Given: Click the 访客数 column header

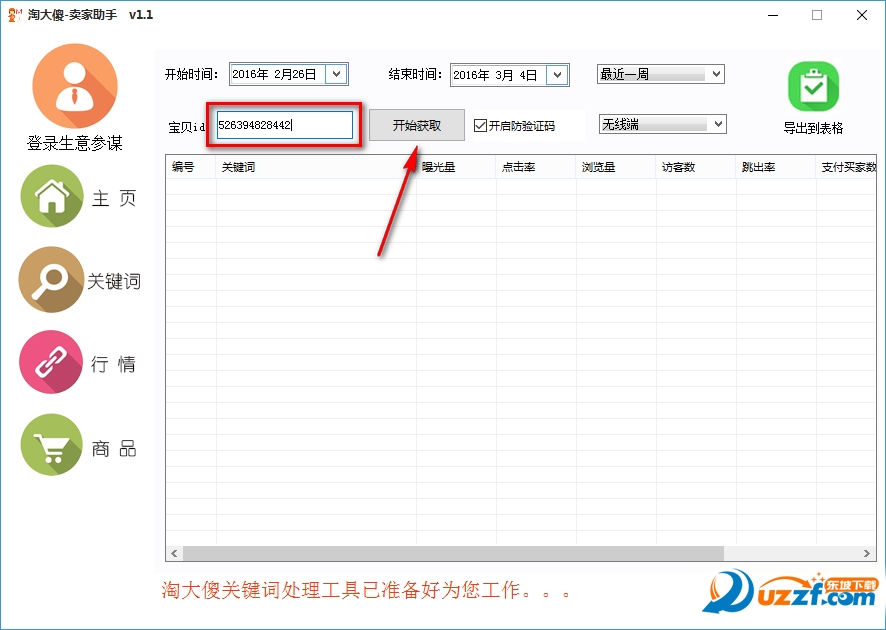Looking at the screenshot, I should [x=696, y=167].
